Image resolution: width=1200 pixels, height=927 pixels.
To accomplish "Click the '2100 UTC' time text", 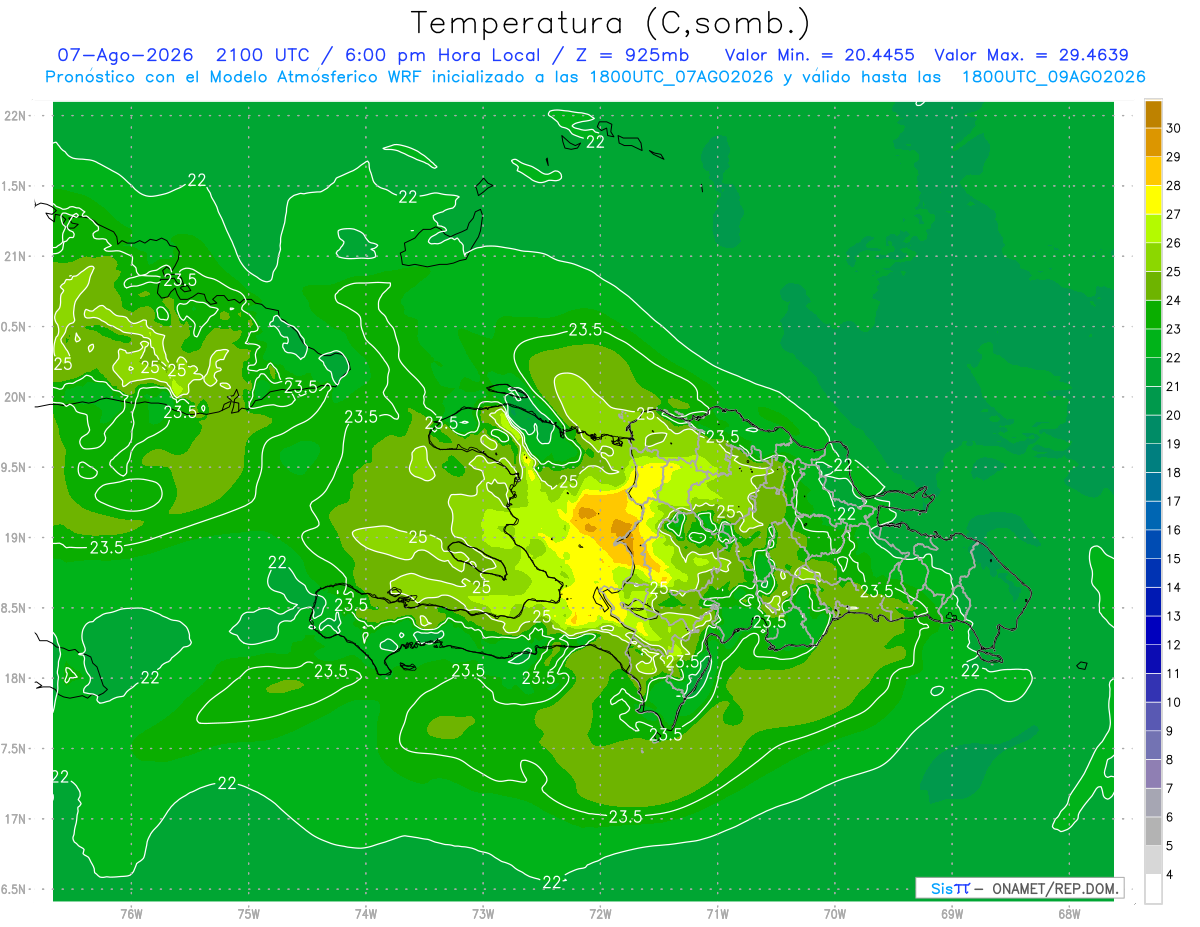I will [x=265, y=55].
